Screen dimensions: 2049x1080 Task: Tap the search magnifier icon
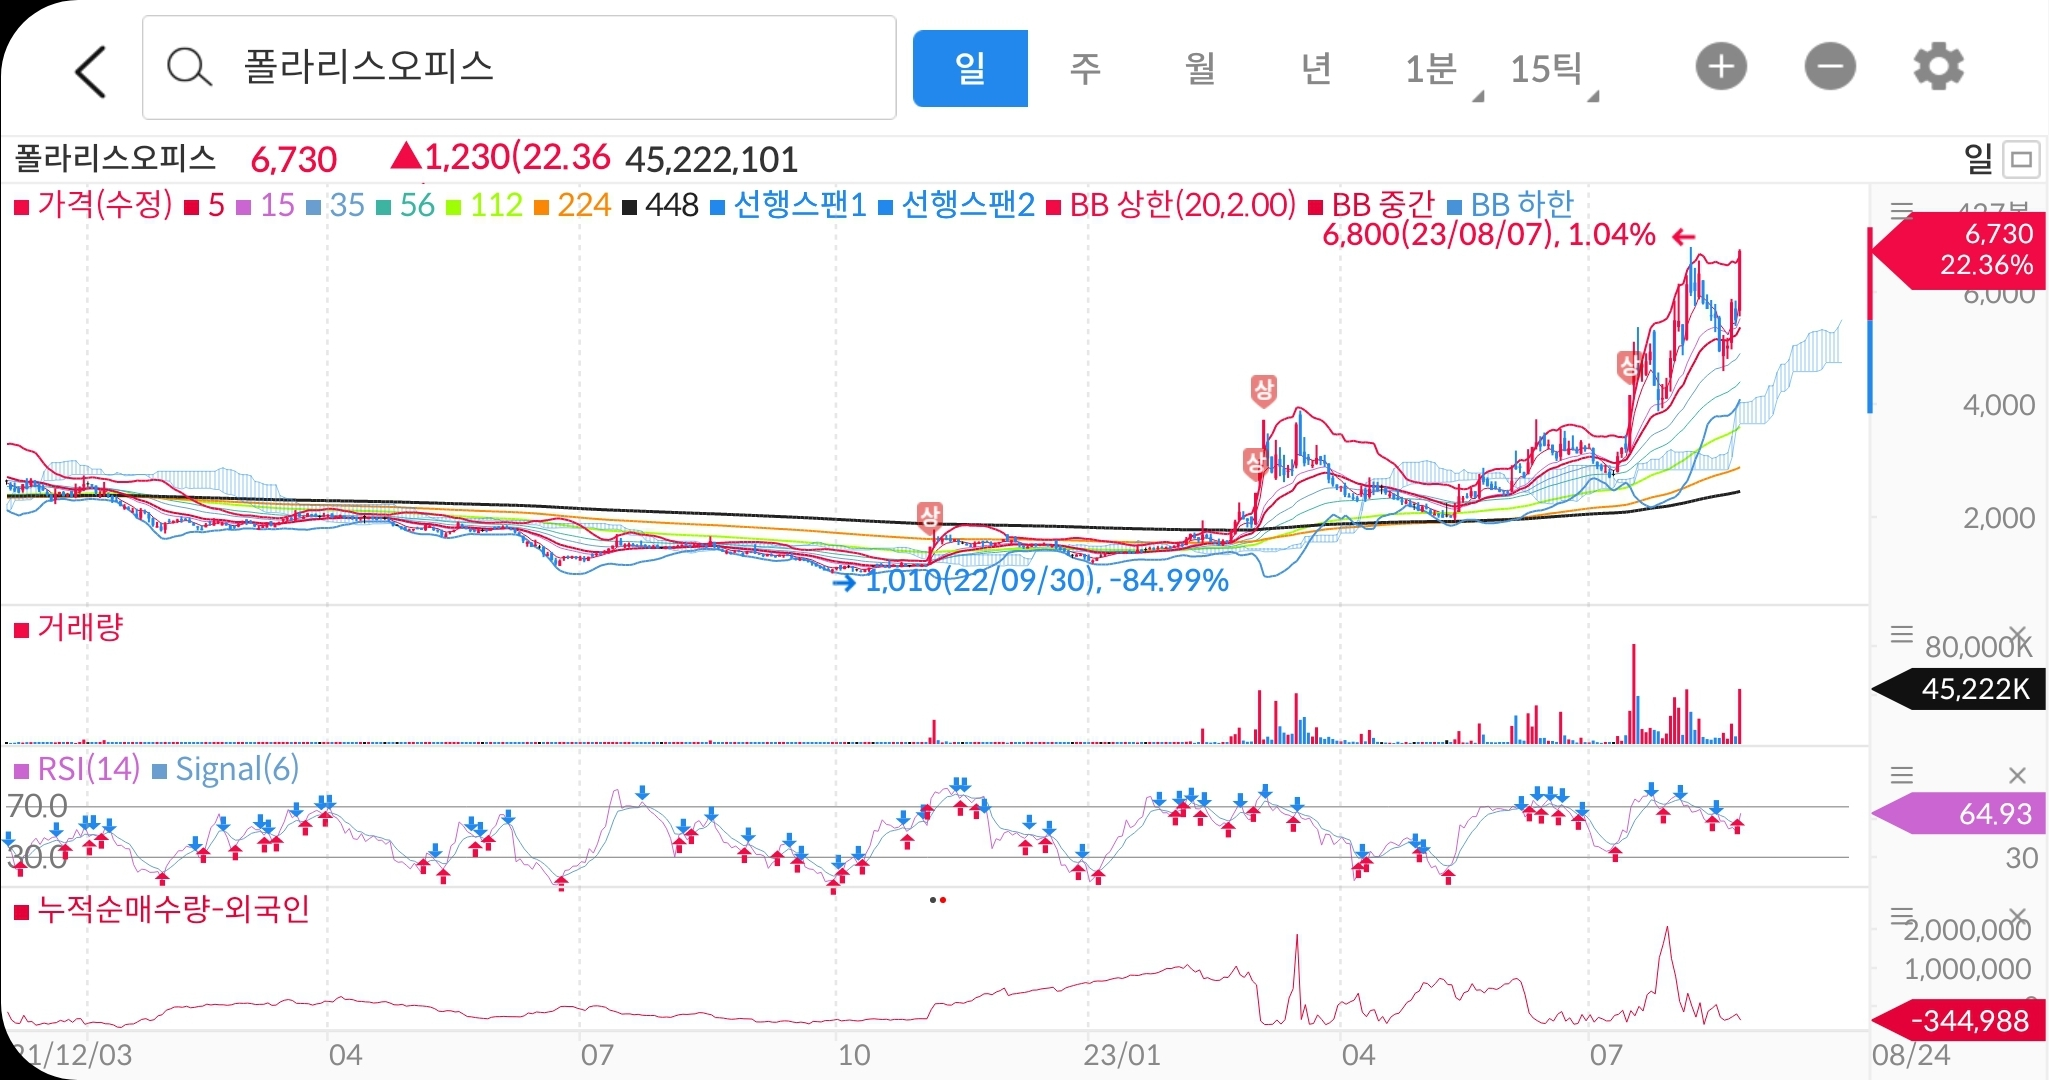pyautogui.click(x=188, y=68)
